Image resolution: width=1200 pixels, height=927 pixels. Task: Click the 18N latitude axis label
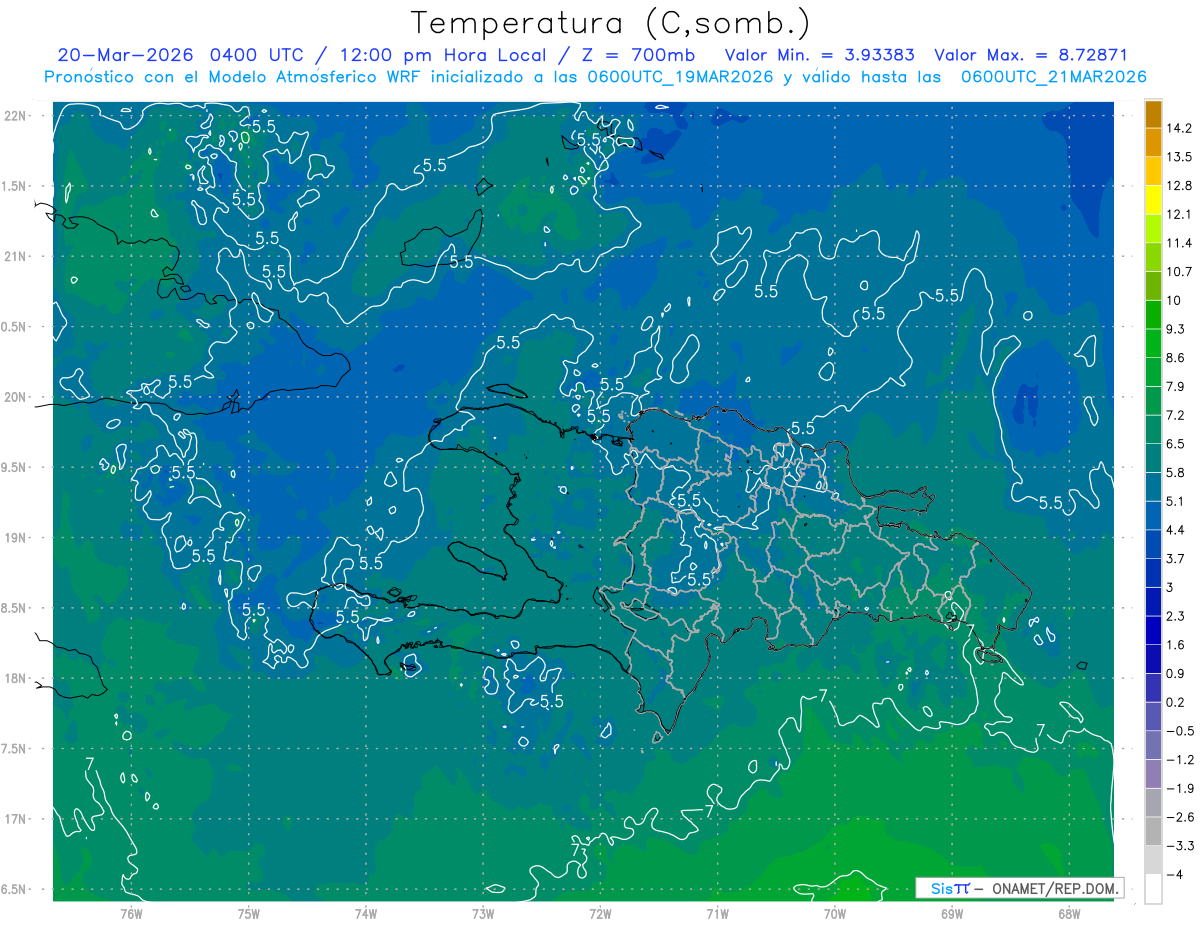tap(14, 678)
